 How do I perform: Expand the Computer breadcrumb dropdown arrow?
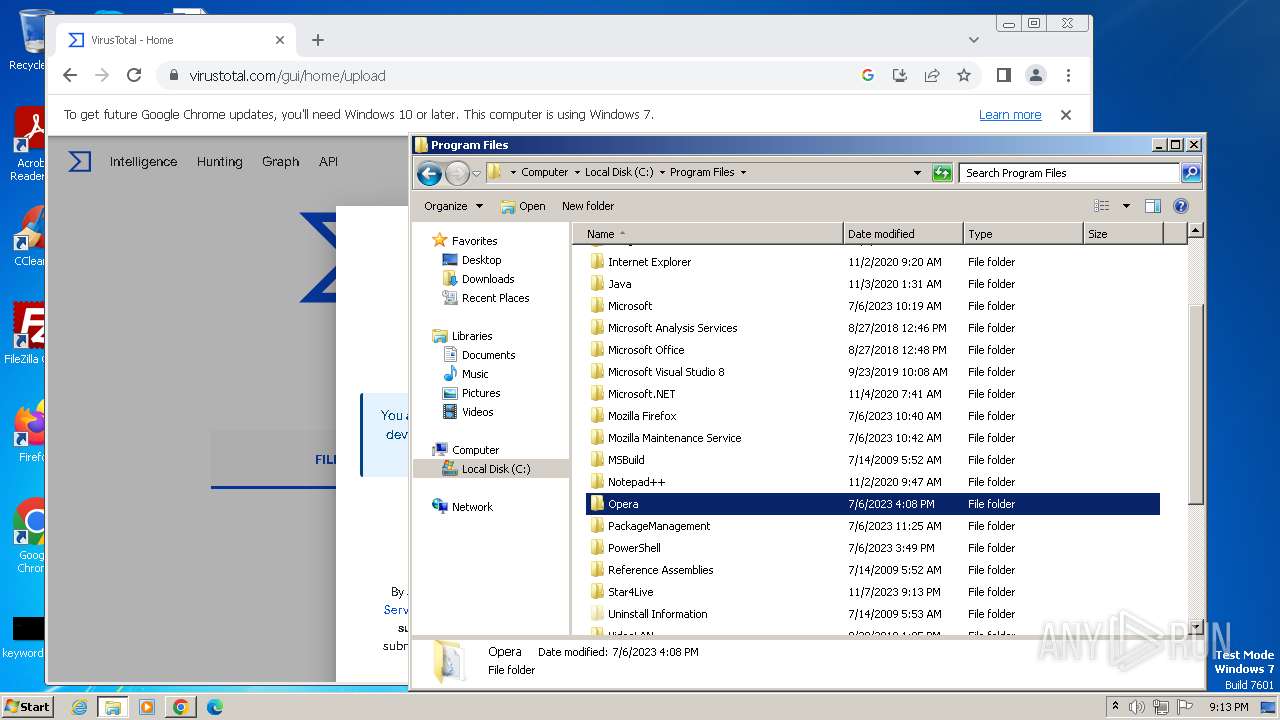577,172
